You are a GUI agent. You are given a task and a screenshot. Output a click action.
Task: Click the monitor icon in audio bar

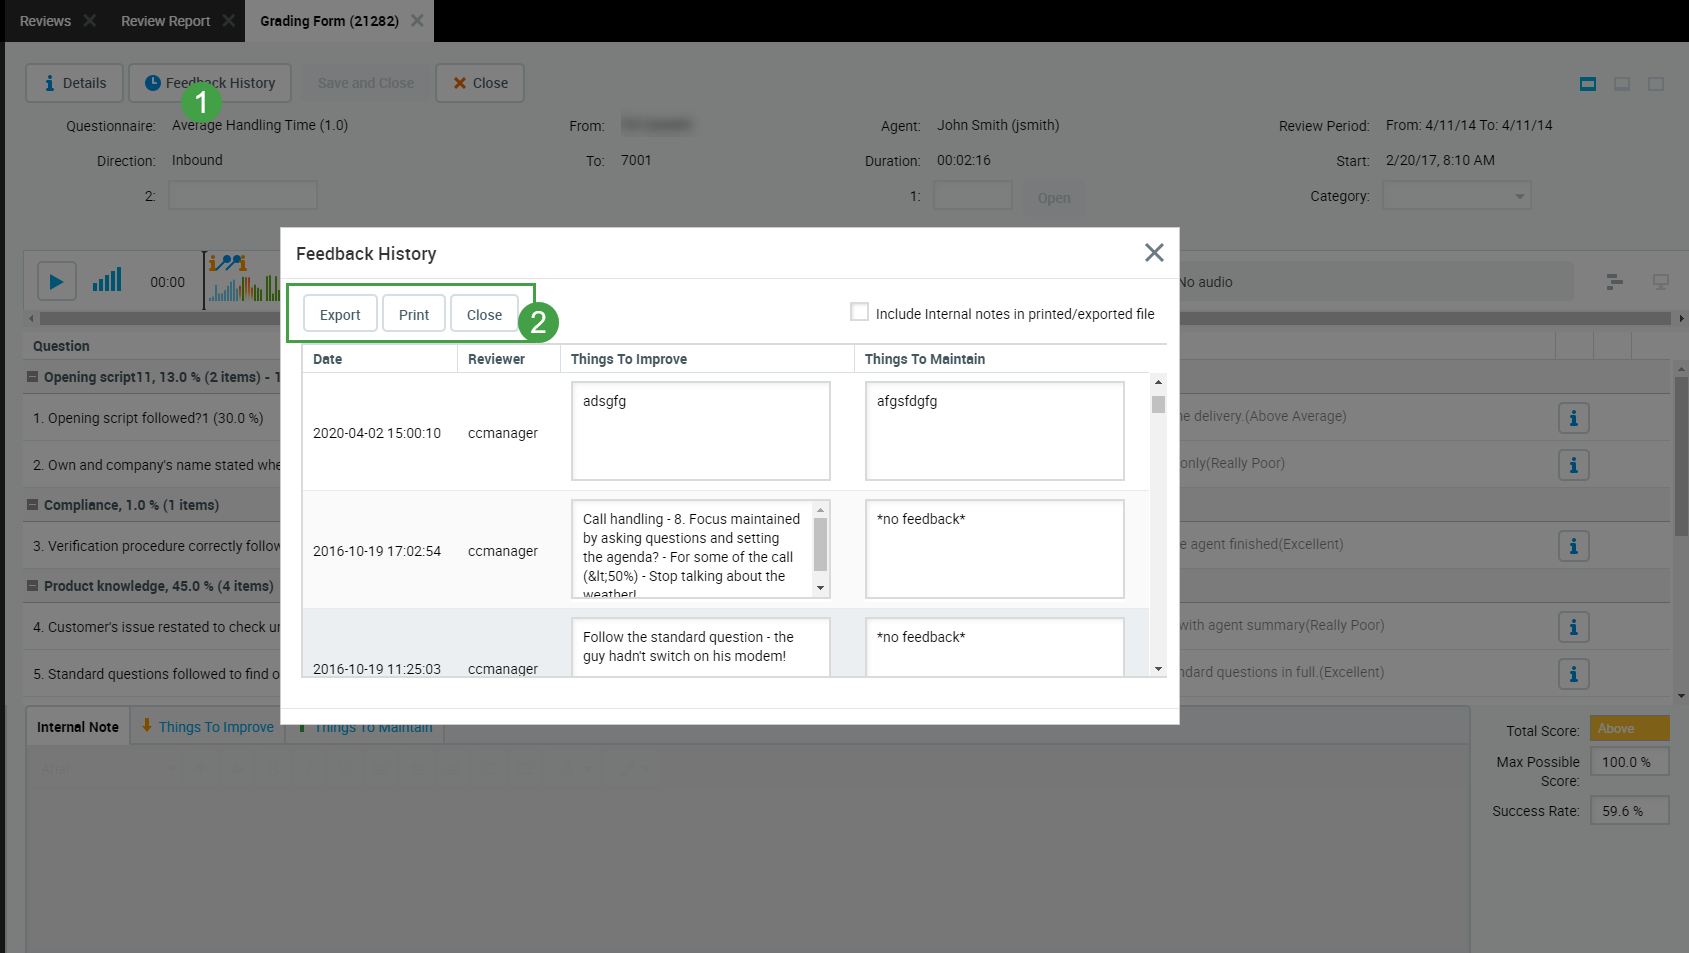click(x=1660, y=282)
